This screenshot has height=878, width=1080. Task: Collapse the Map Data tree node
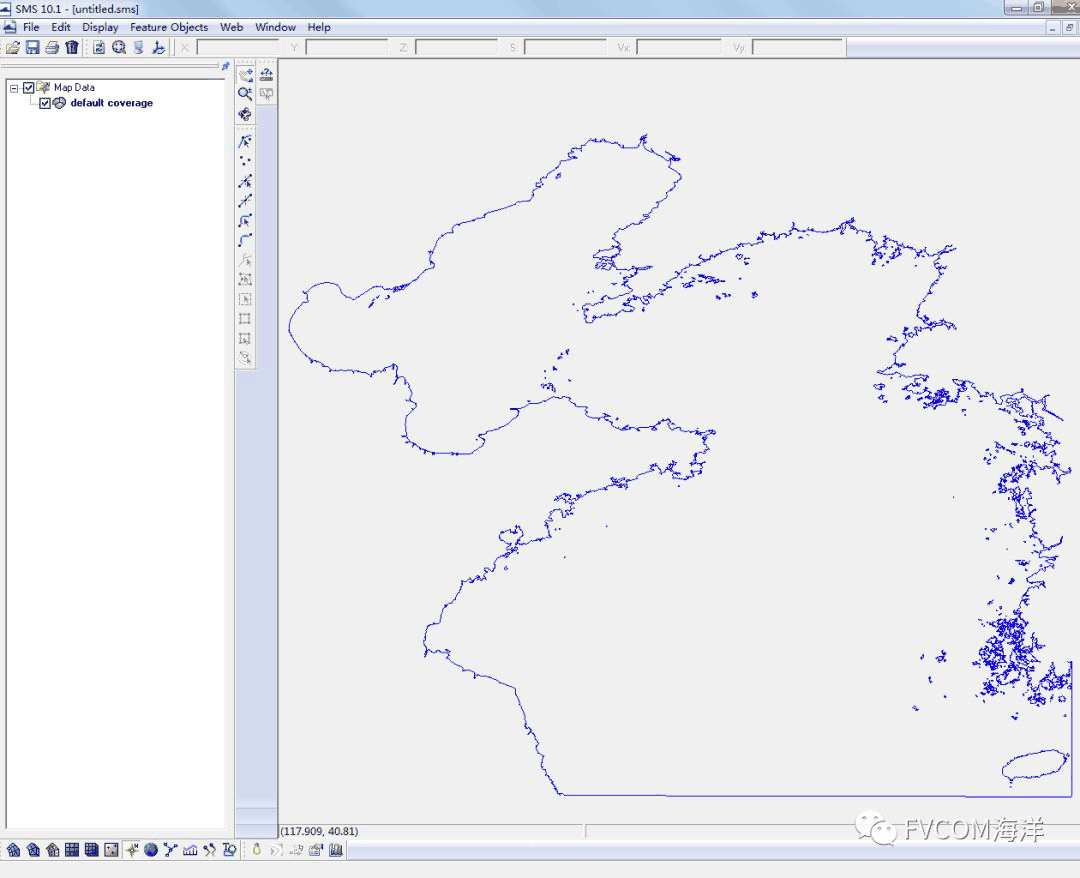click(x=14, y=88)
